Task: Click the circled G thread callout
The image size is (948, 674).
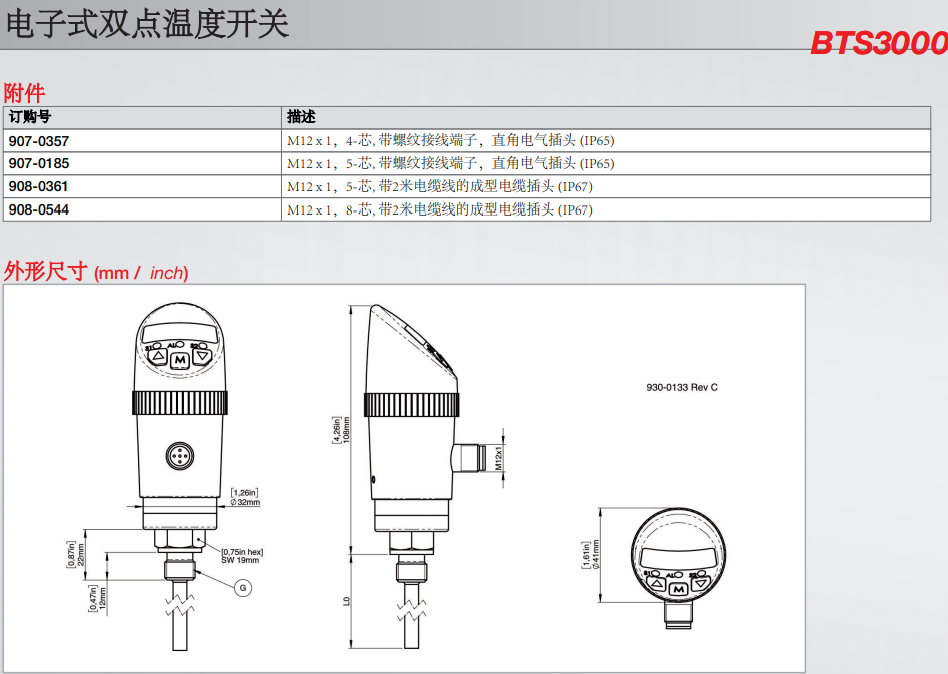Action: pos(243,588)
